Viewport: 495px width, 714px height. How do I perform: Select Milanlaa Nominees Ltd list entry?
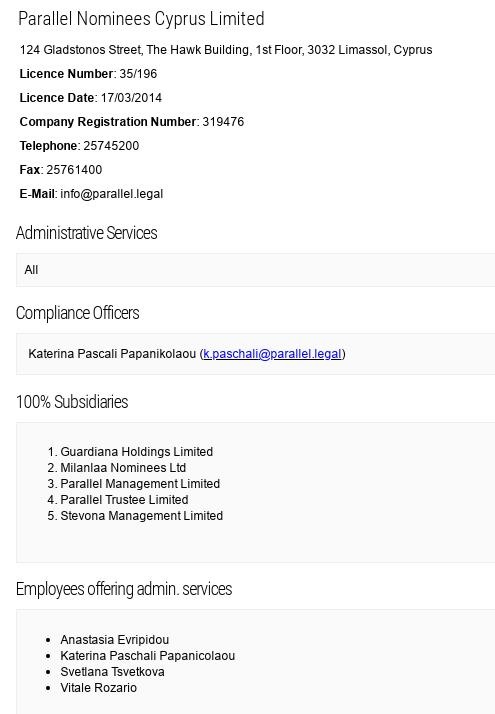click(x=123, y=468)
